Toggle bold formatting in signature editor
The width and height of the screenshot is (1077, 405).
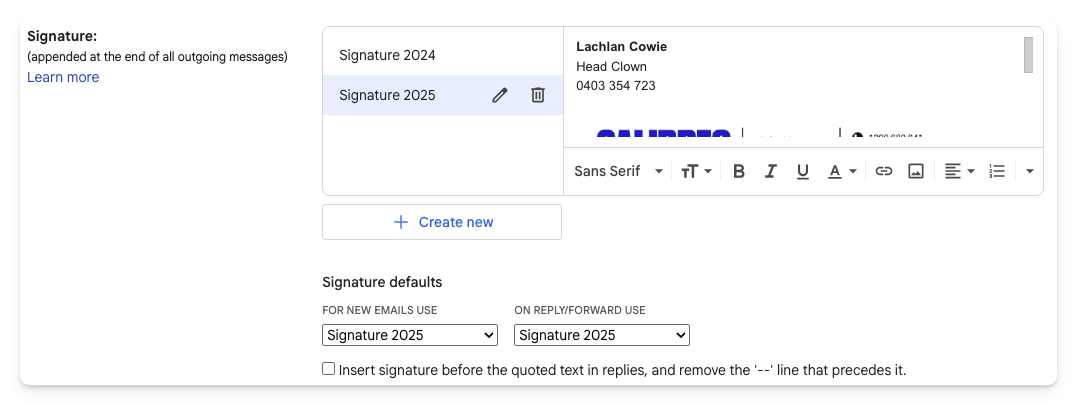(739, 171)
